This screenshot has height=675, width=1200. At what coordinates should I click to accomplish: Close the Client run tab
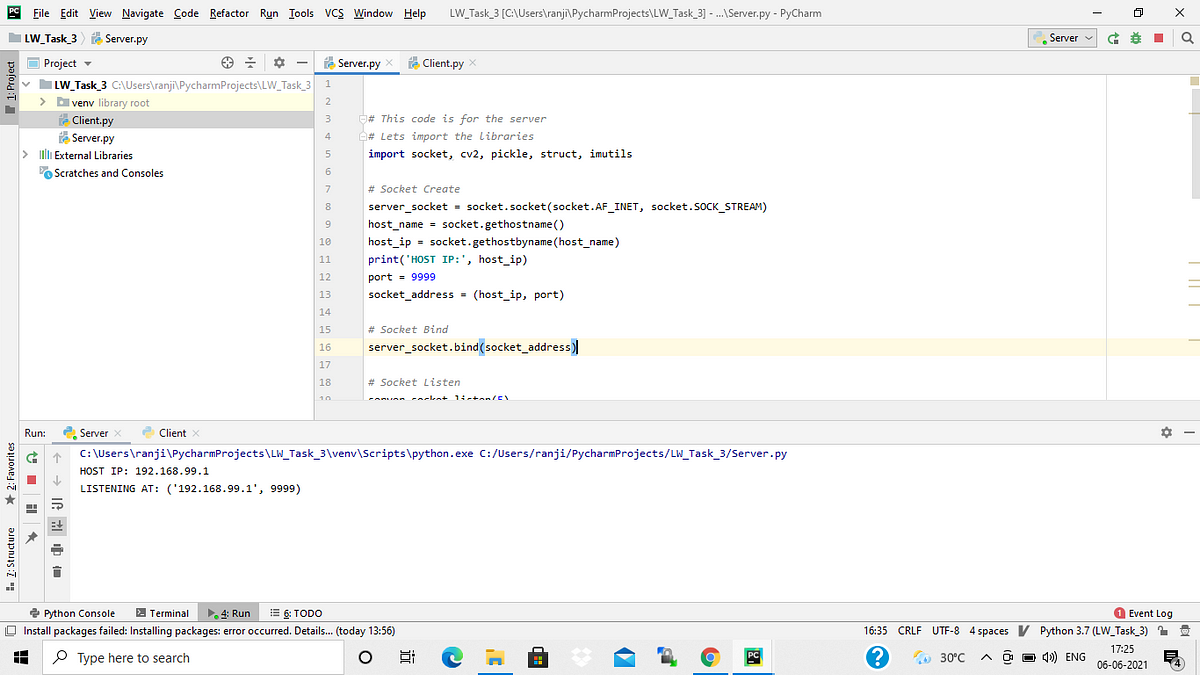pos(196,433)
